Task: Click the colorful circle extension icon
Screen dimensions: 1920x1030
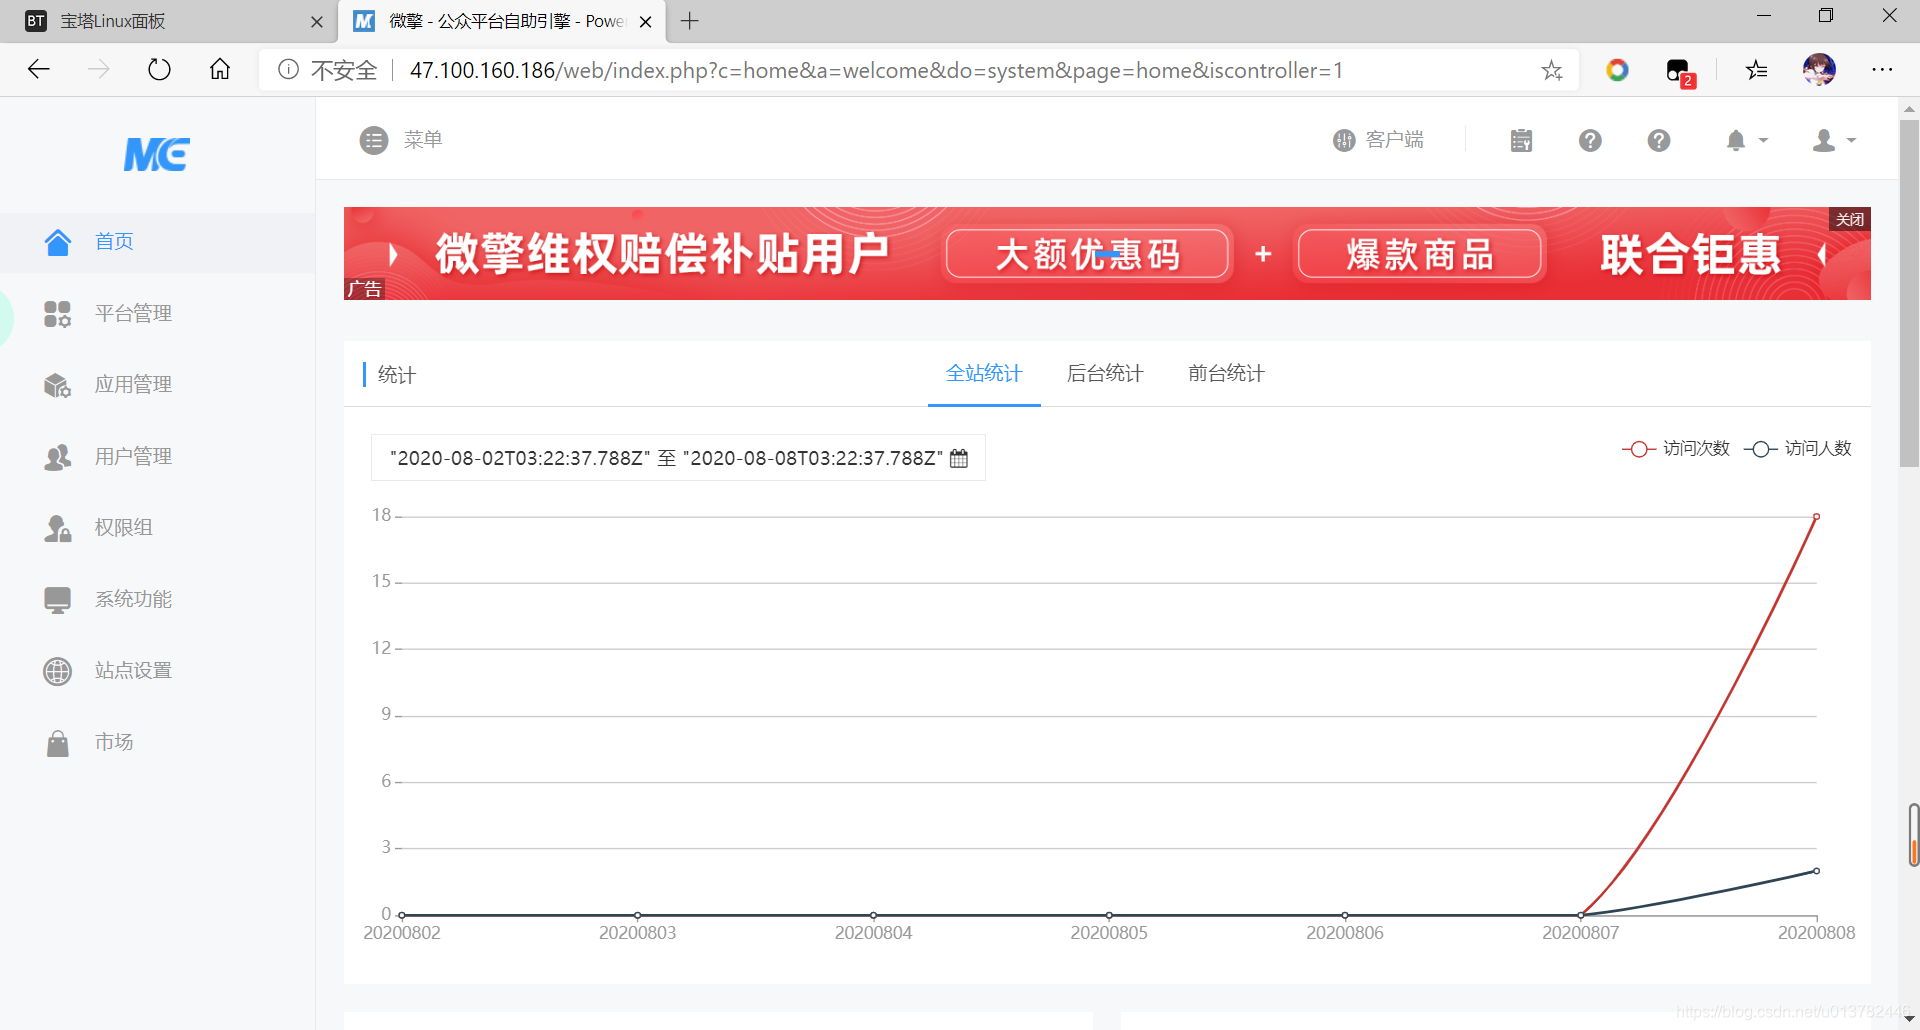Action: coord(1617,70)
